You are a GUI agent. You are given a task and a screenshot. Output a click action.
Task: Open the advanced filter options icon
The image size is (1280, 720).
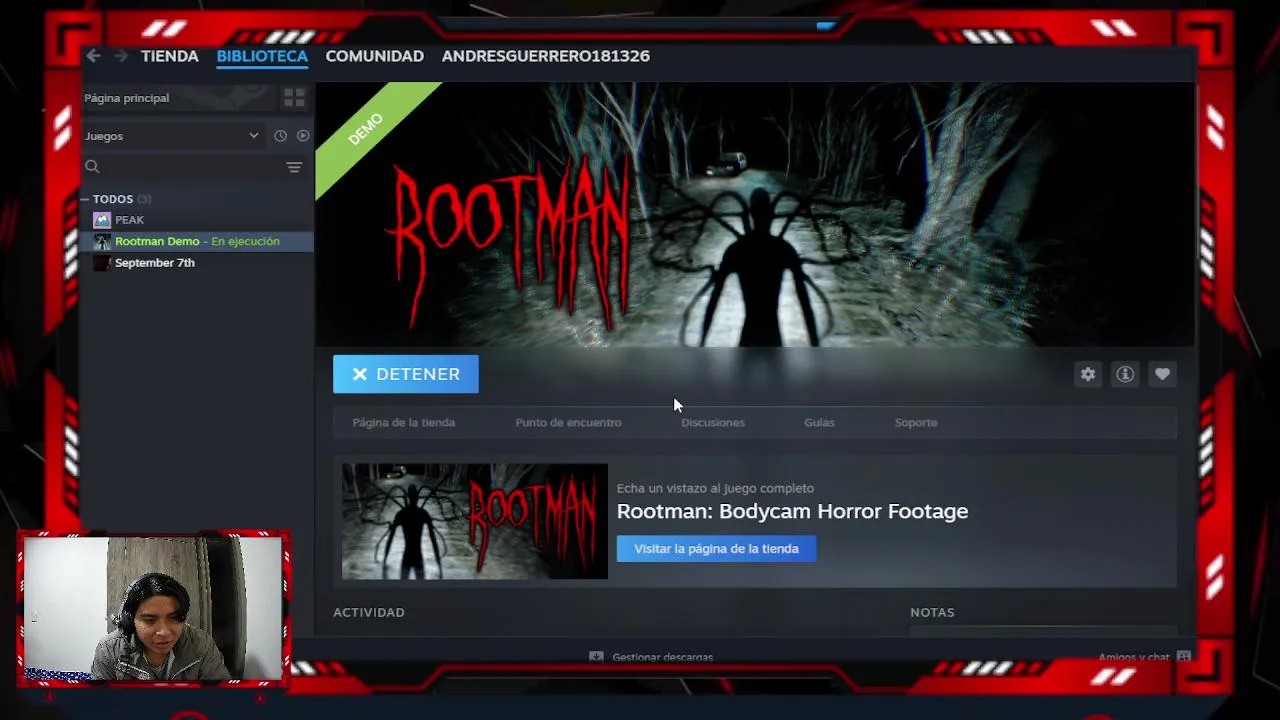[x=294, y=167]
